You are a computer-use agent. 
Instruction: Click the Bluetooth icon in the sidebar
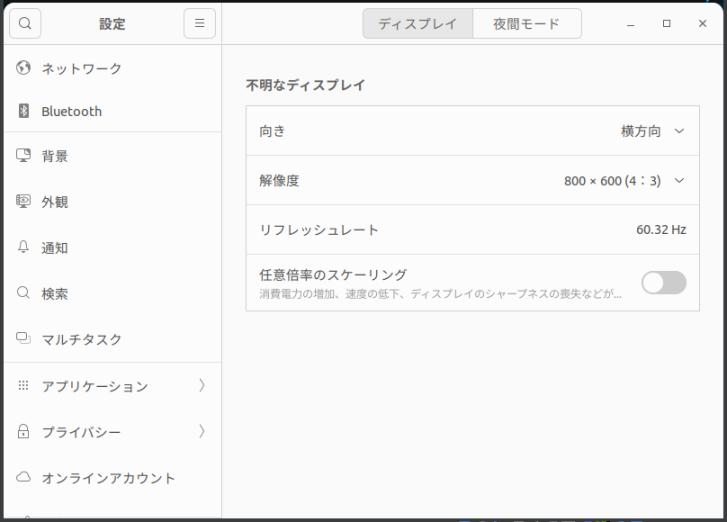point(23,111)
